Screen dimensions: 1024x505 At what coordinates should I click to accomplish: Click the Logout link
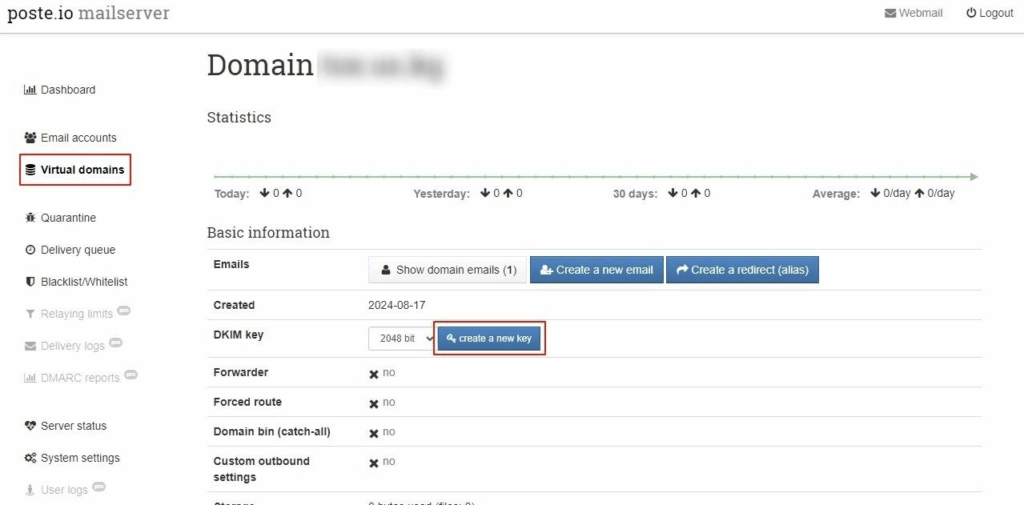click(990, 13)
